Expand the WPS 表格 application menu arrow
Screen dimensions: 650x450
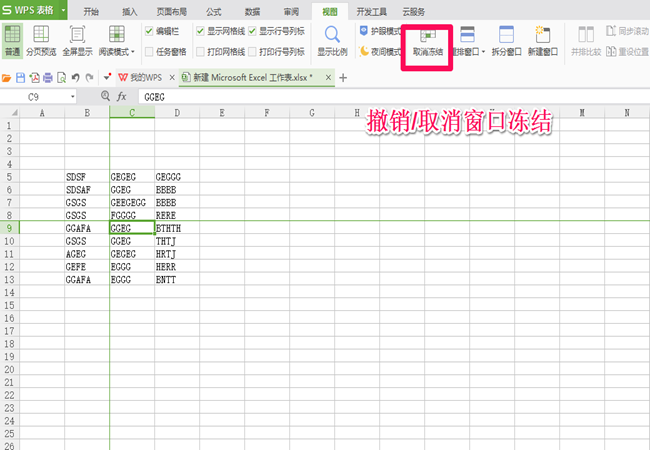63,10
